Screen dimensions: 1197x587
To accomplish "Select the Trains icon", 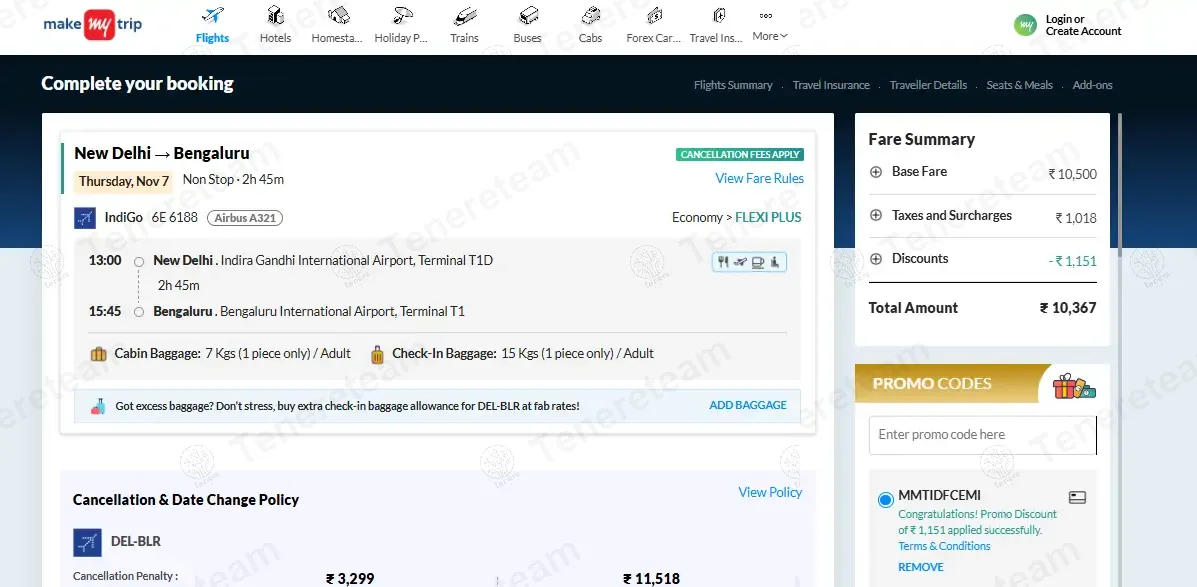I will pos(464,17).
